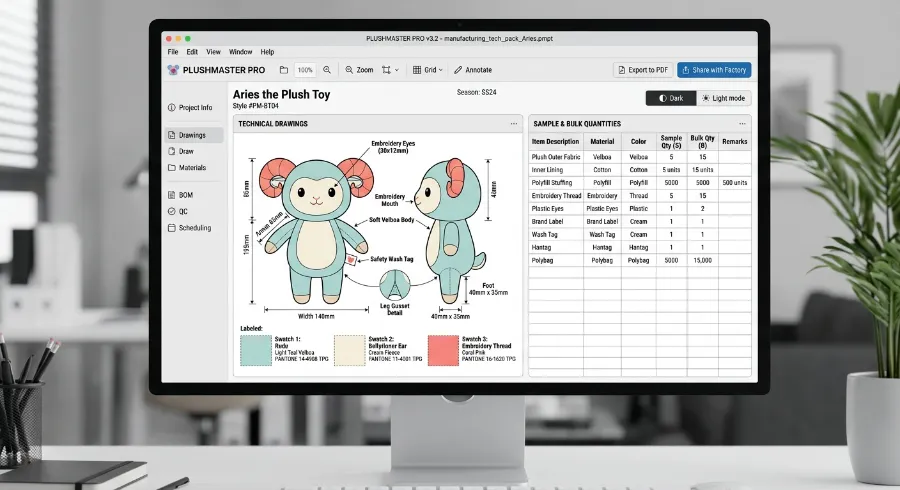Screen dimensions: 900x490
Task: Select the Plush Outer Fabric row
Action: point(639,157)
